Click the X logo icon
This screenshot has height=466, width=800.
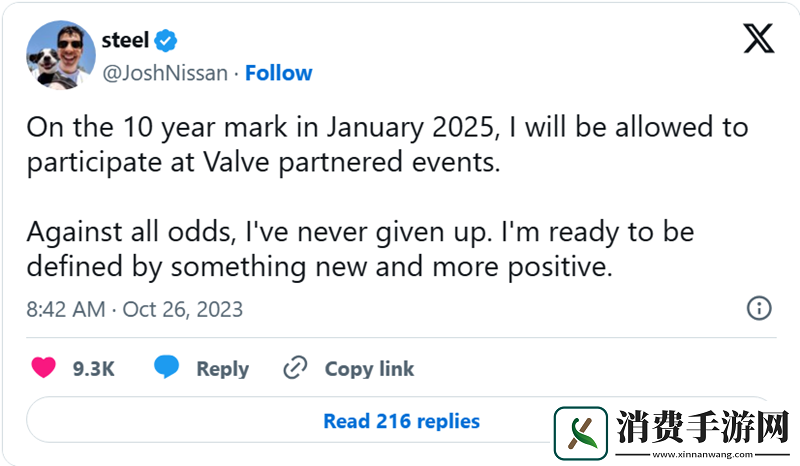click(x=759, y=40)
